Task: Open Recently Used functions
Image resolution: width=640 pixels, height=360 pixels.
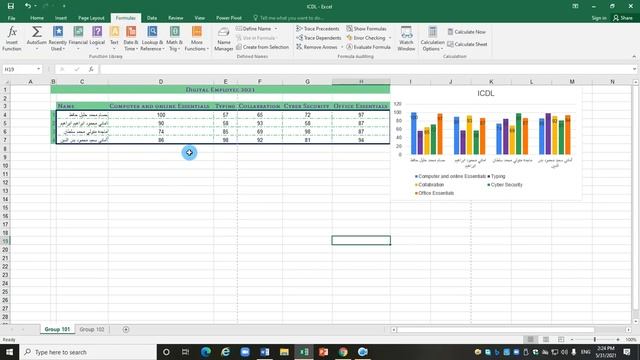Action: [x=58, y=38]
